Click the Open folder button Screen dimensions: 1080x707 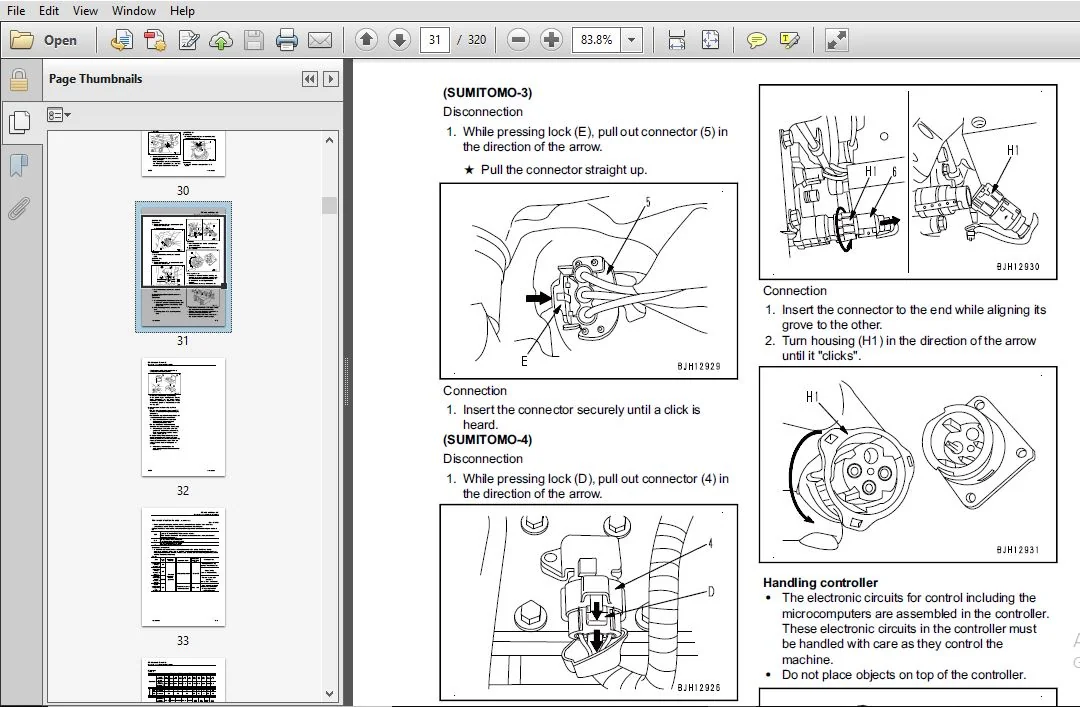[43, 40]
